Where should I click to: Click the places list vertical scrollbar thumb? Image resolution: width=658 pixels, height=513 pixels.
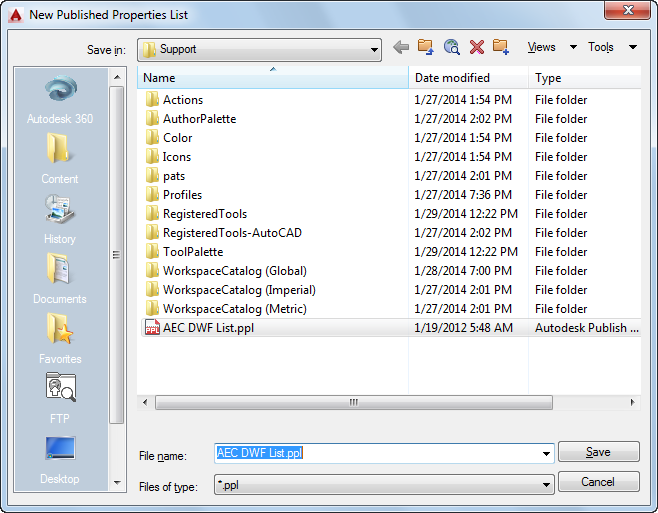click(x=117, y=255)
